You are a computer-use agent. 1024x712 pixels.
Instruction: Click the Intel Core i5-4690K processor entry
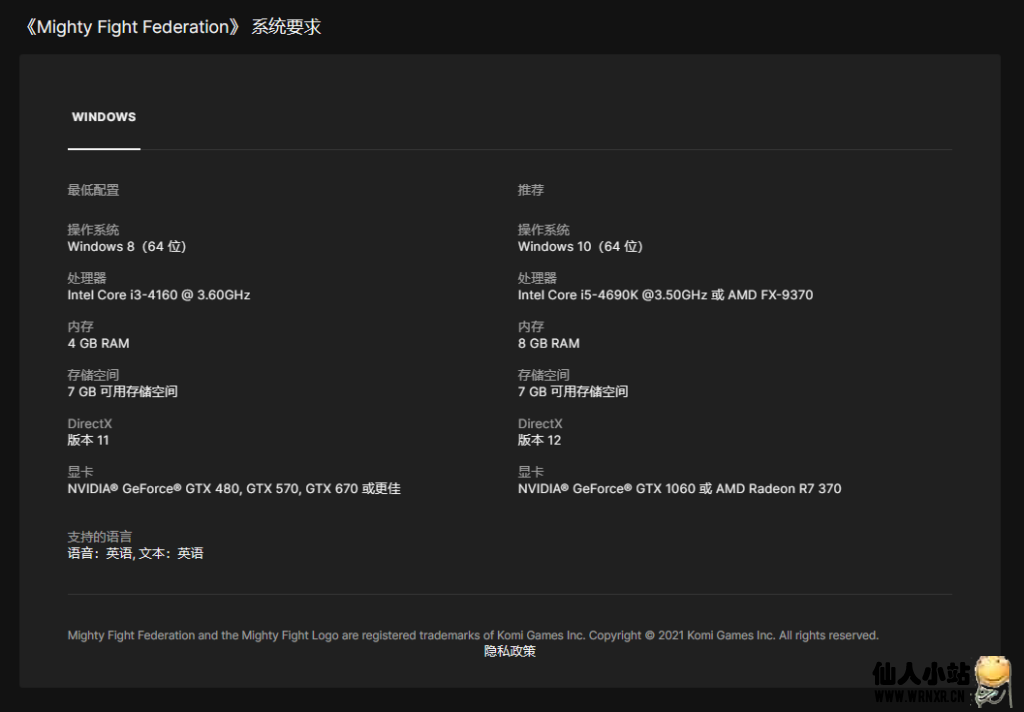point(665,295)
